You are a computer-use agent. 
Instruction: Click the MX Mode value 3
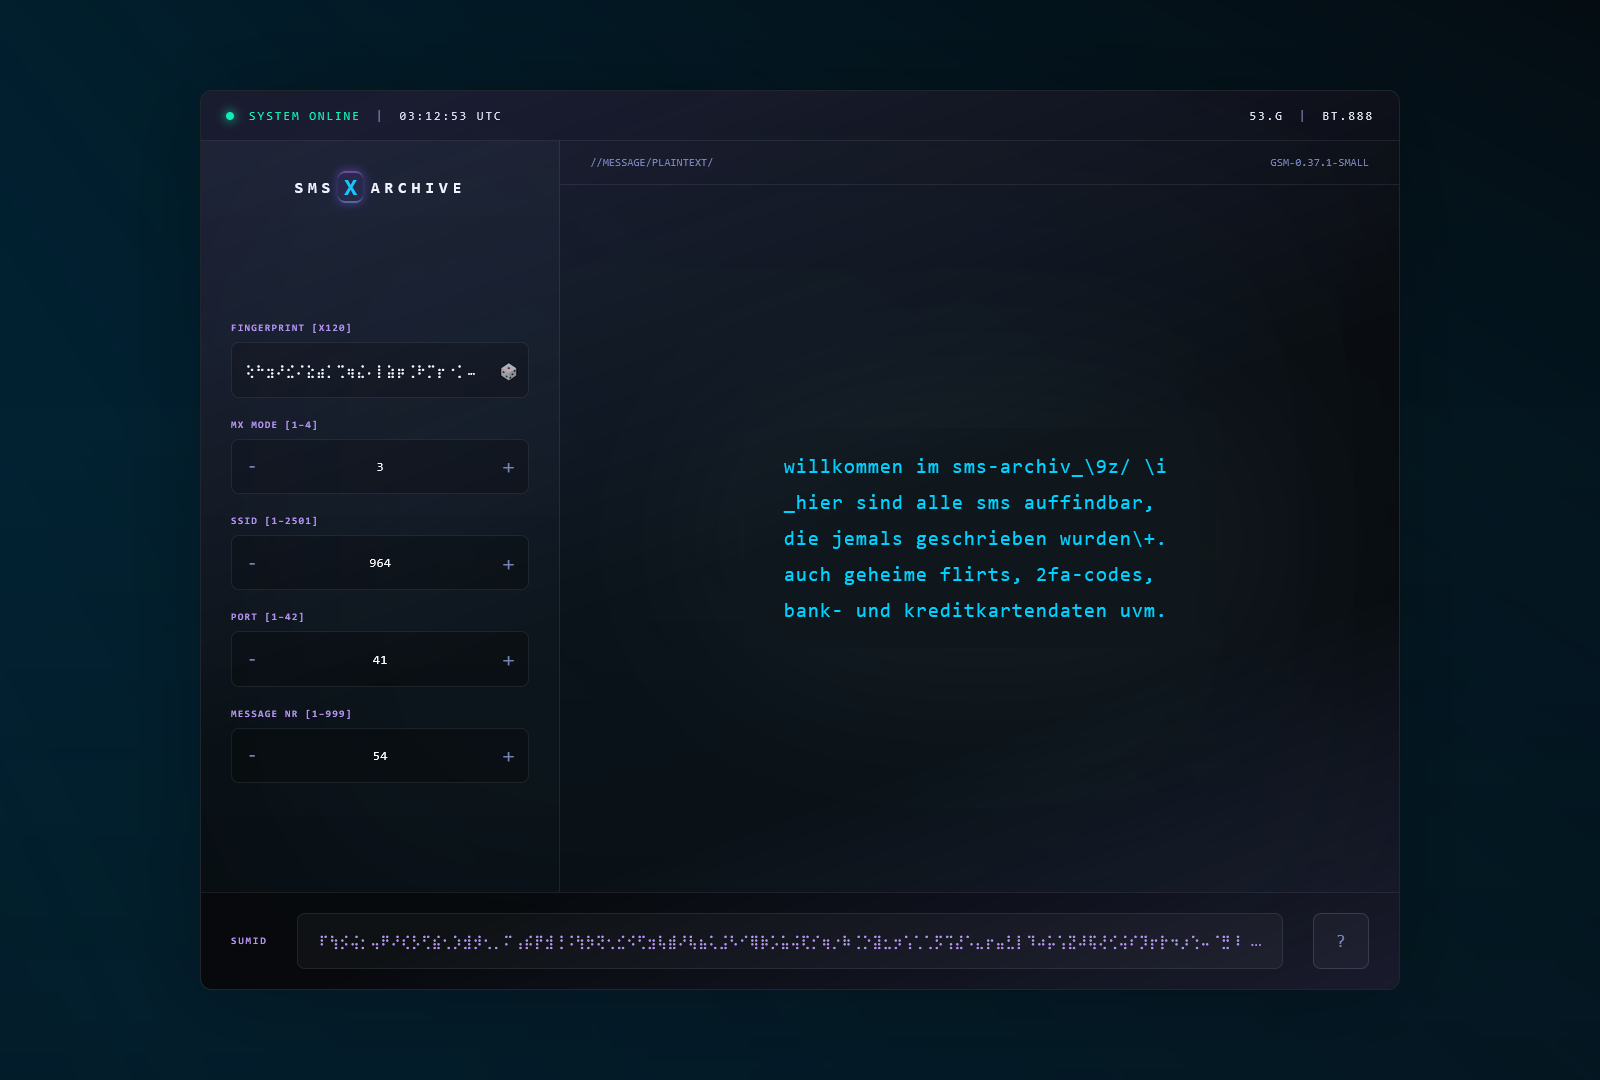pos(380,467)
